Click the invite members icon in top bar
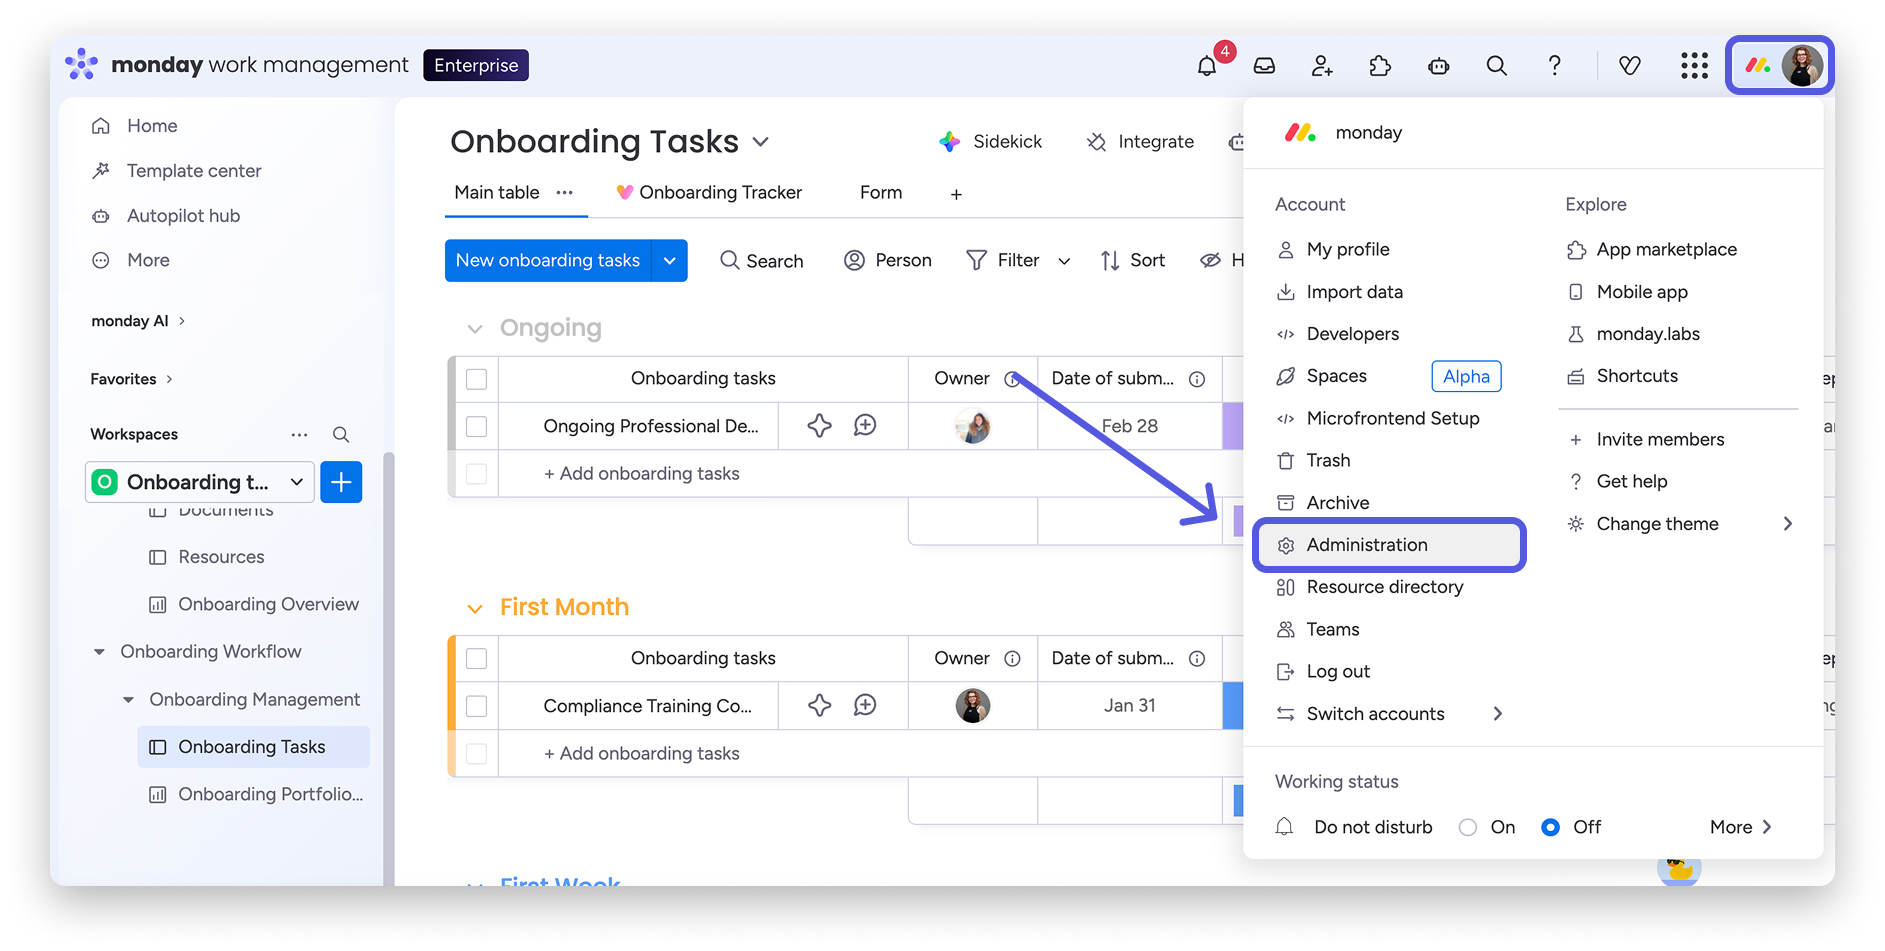This screenshot has width=1885, height=951. coord(1322,66)
